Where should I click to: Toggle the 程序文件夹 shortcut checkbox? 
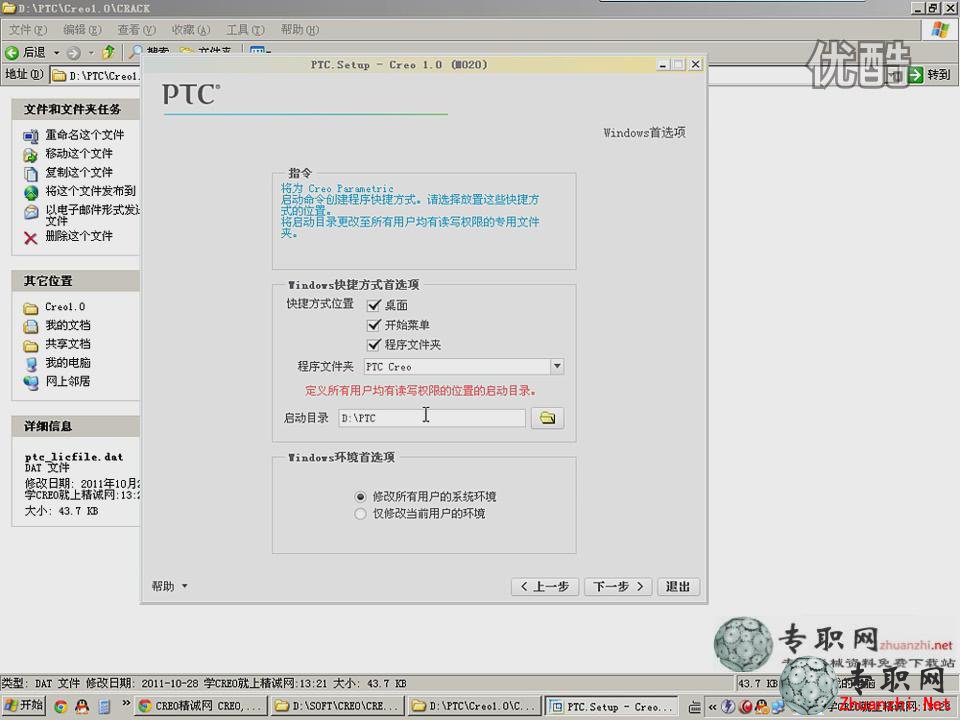click(374, 345)
